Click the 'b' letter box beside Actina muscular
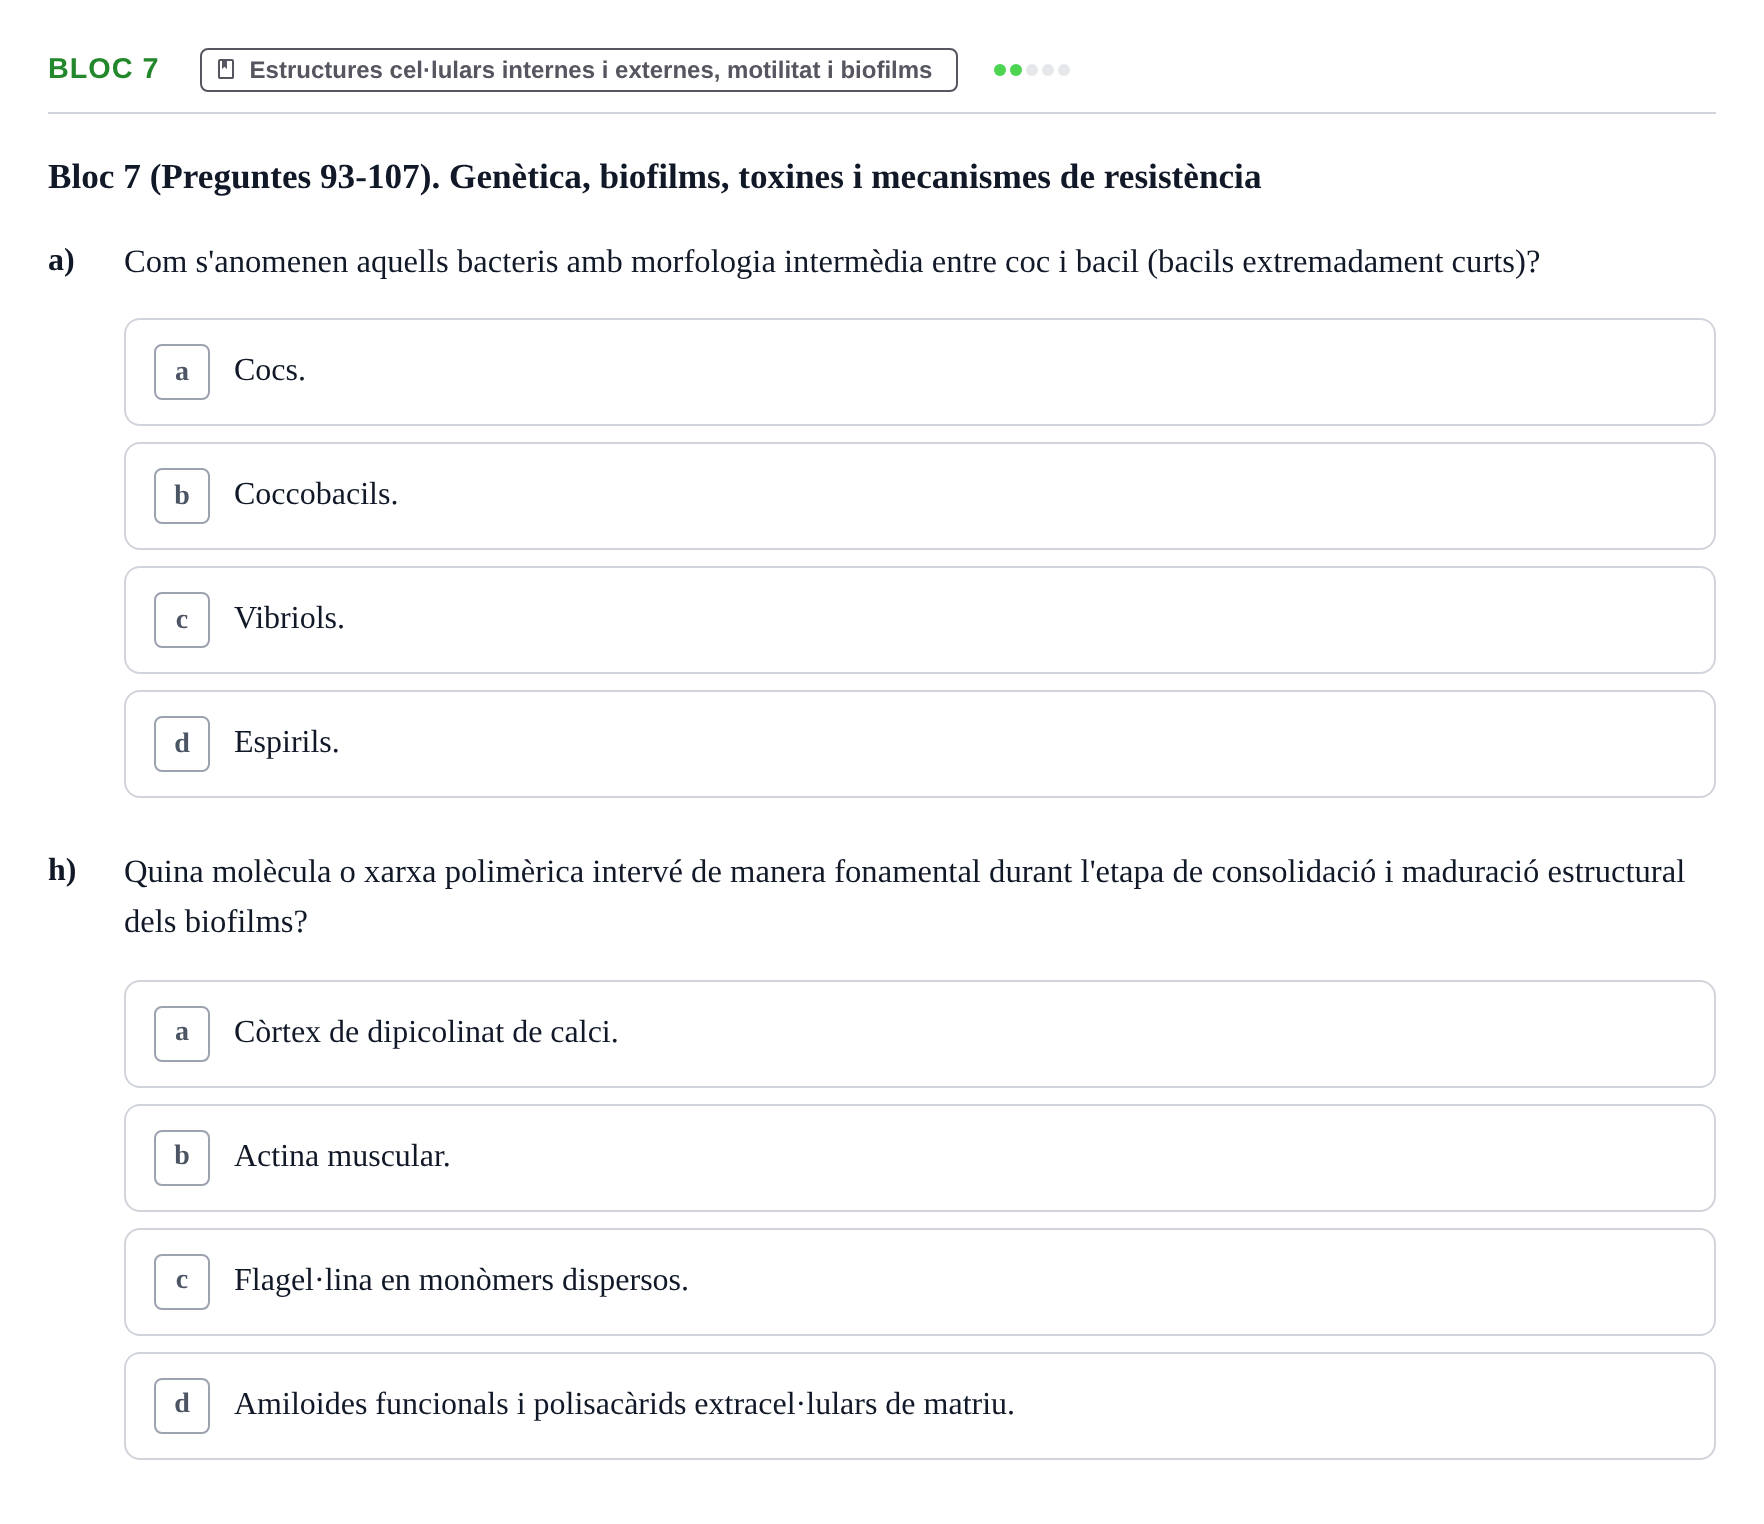 182,1158
